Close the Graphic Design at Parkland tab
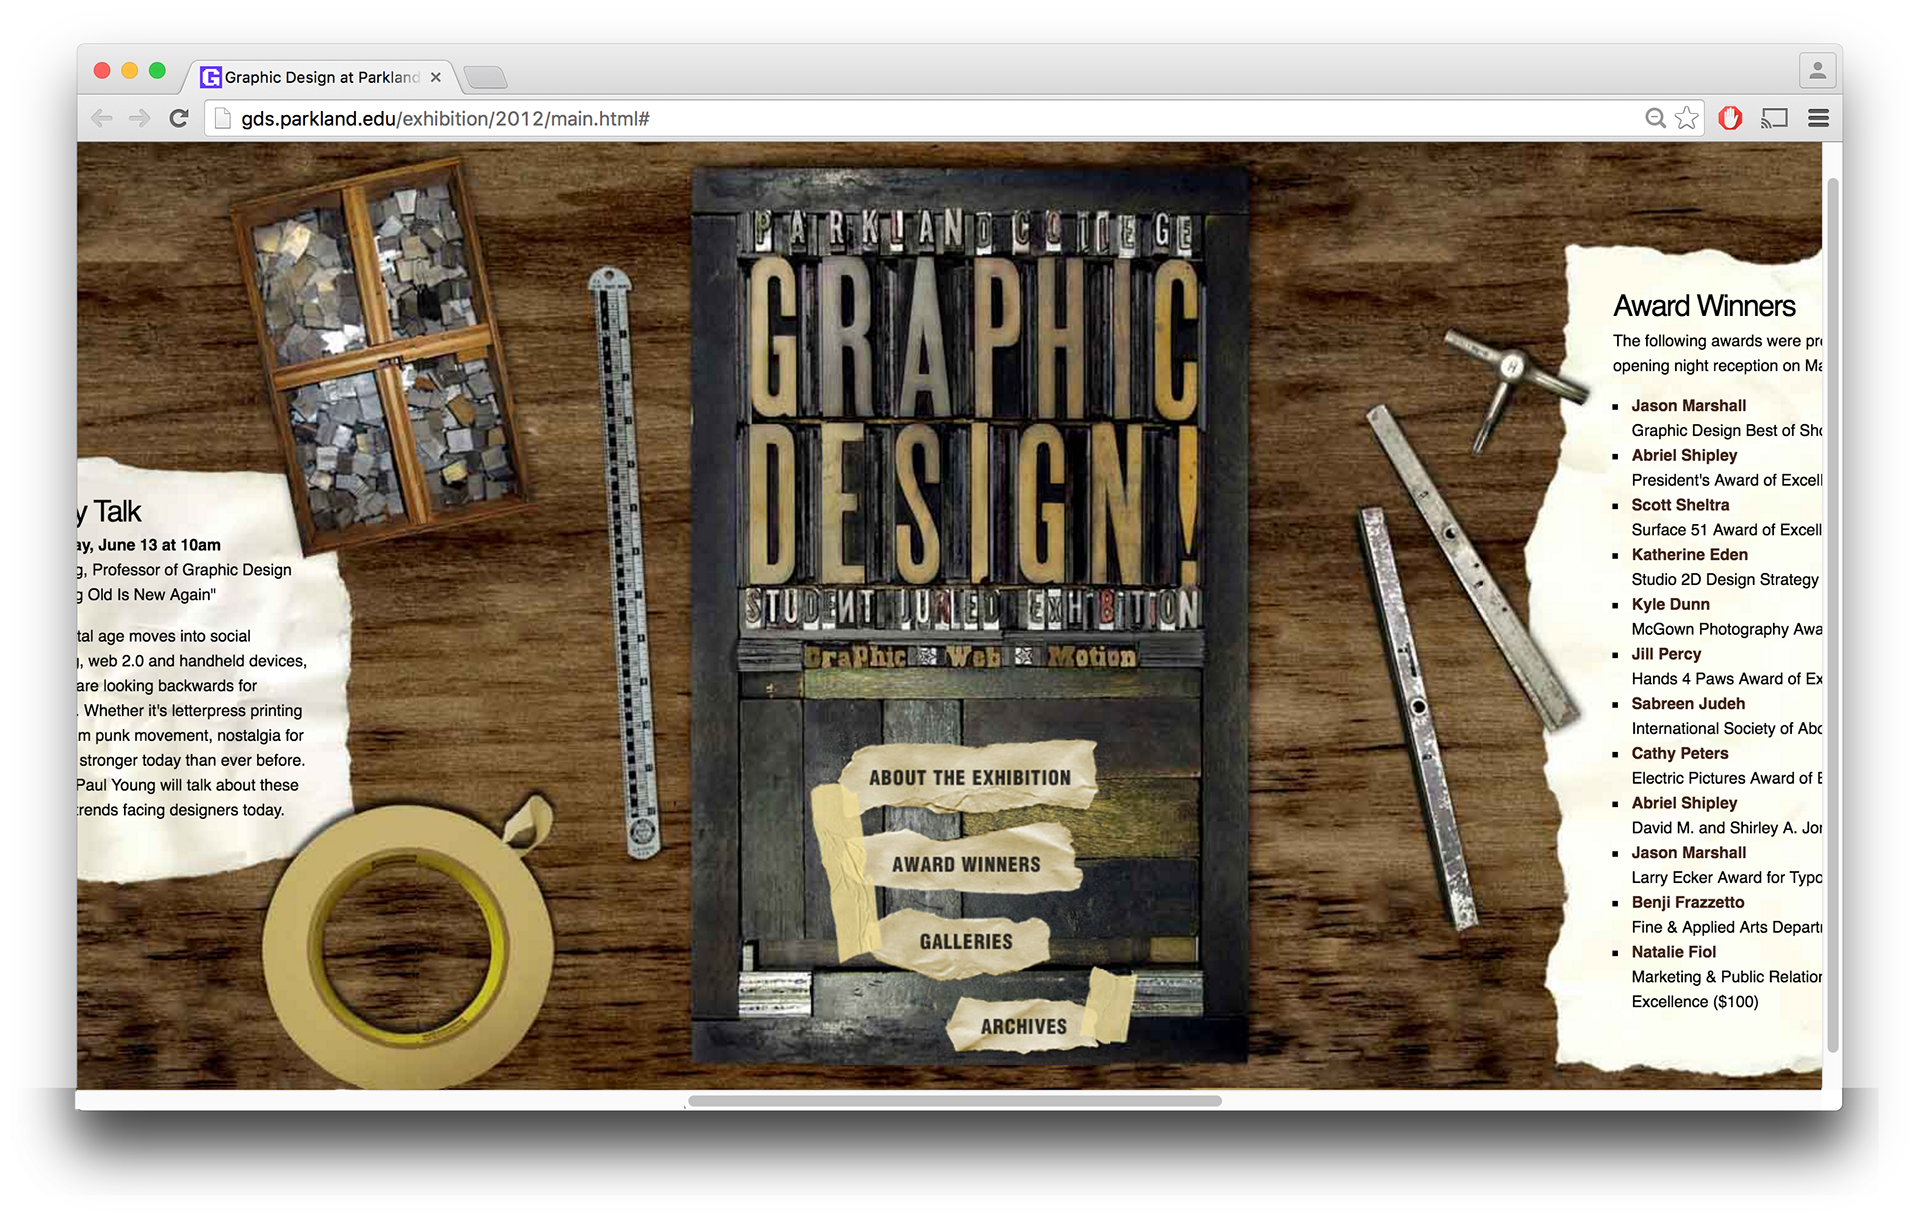This screenshot has width=1920, height=1221. [x=436, y=77]
